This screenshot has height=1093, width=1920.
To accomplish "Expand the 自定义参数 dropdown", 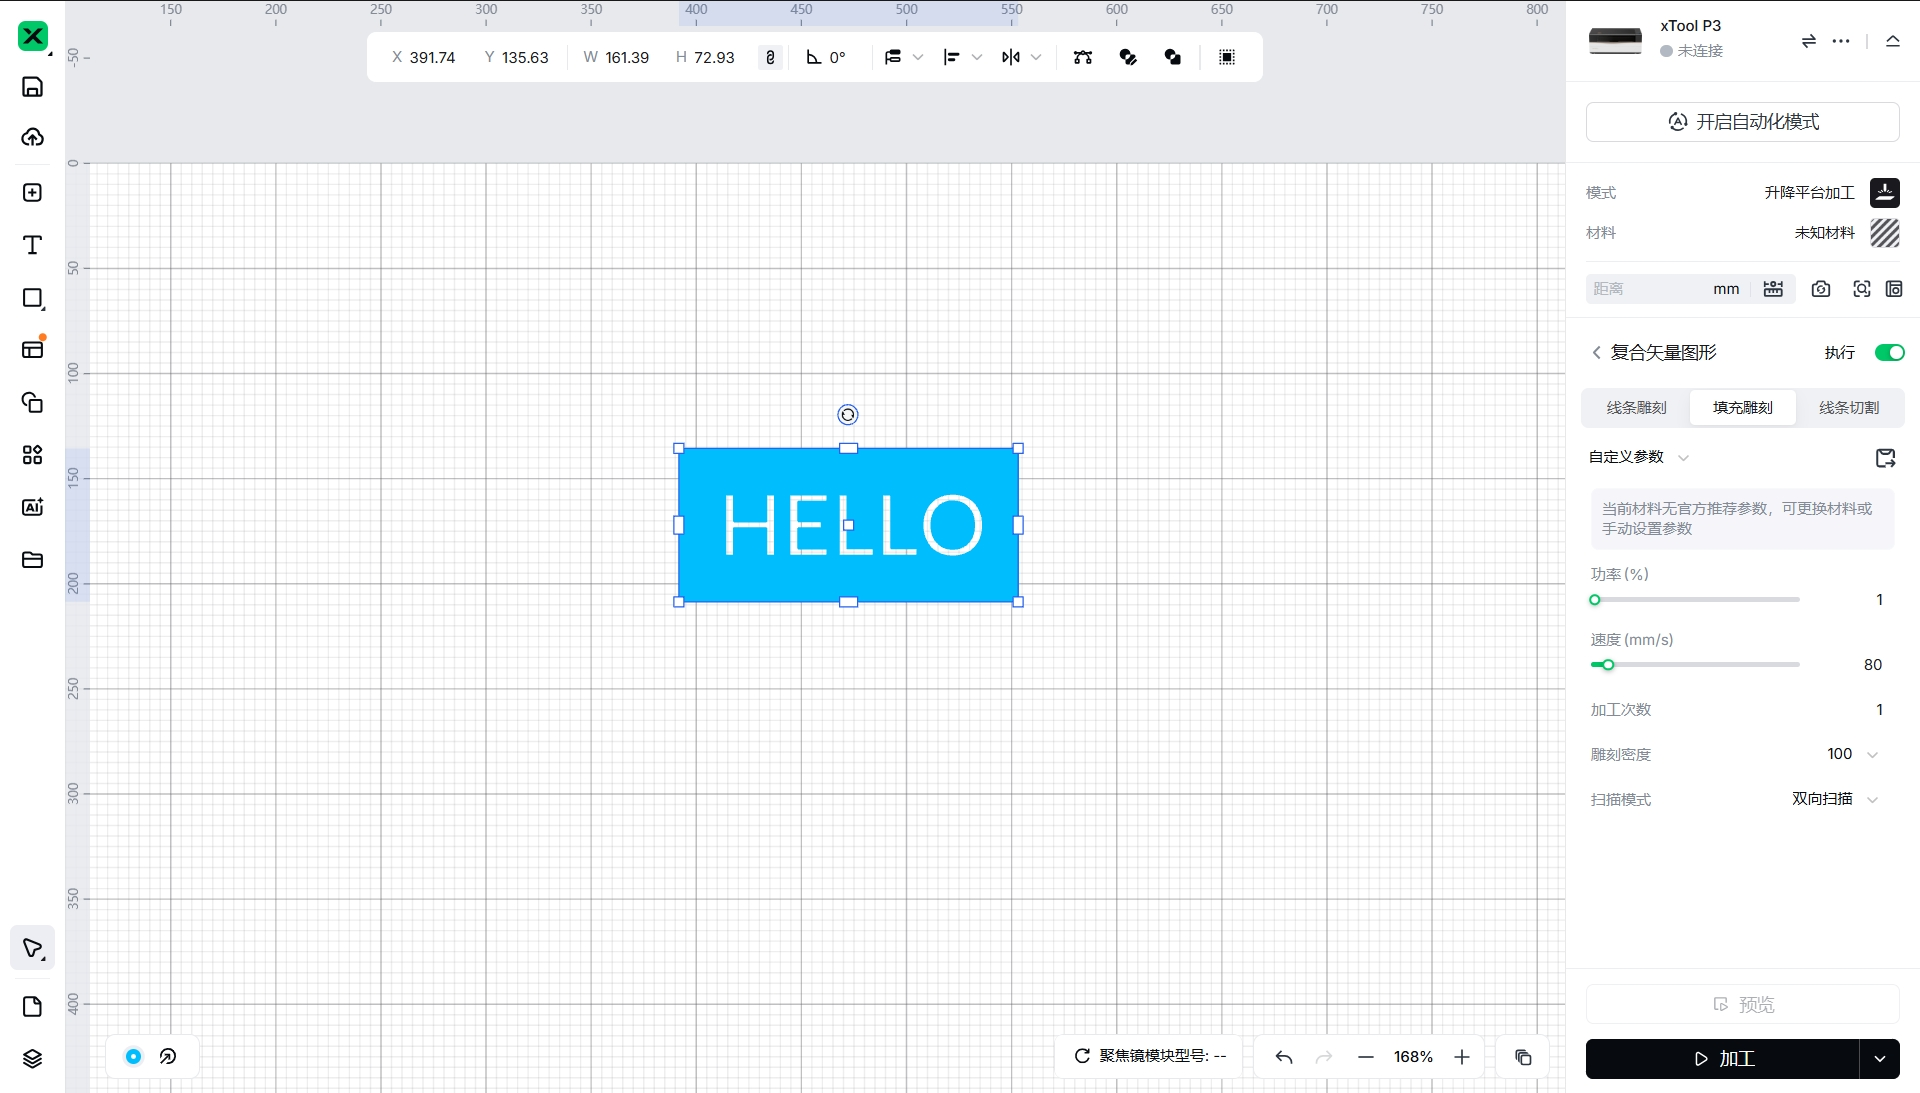I will (1639, 457).
